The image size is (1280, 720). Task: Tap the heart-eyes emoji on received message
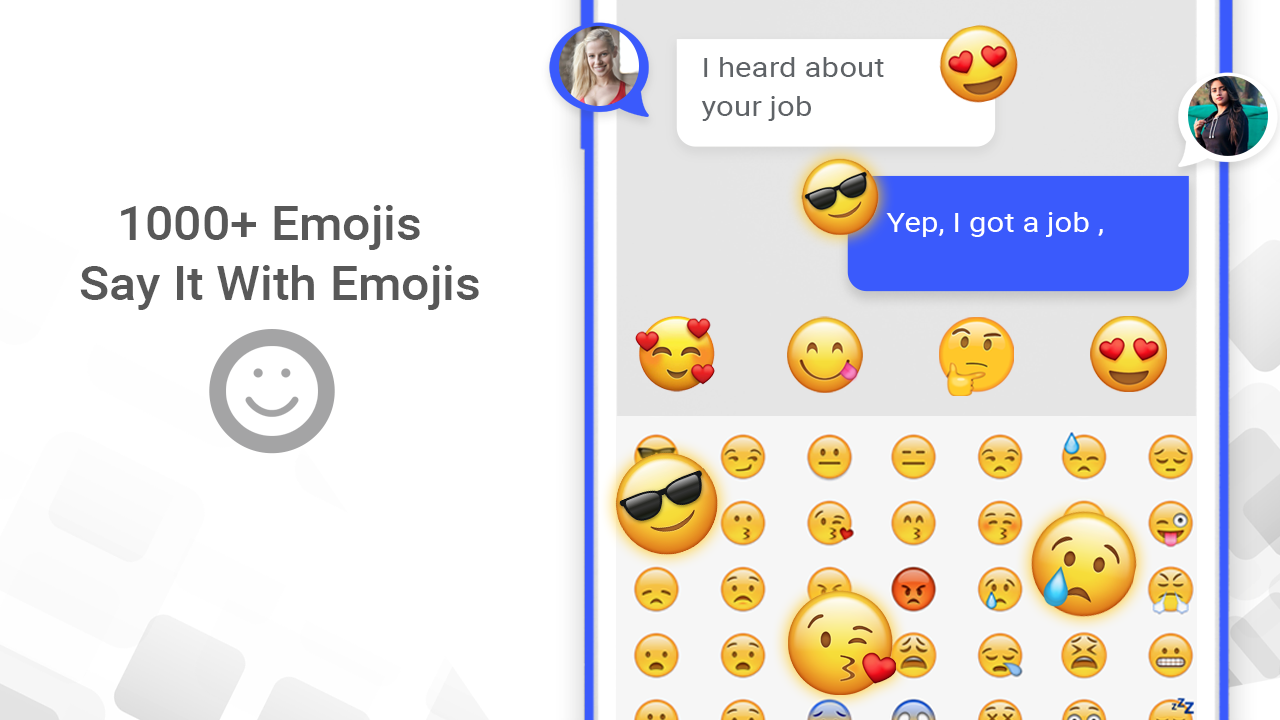[978, 64]
